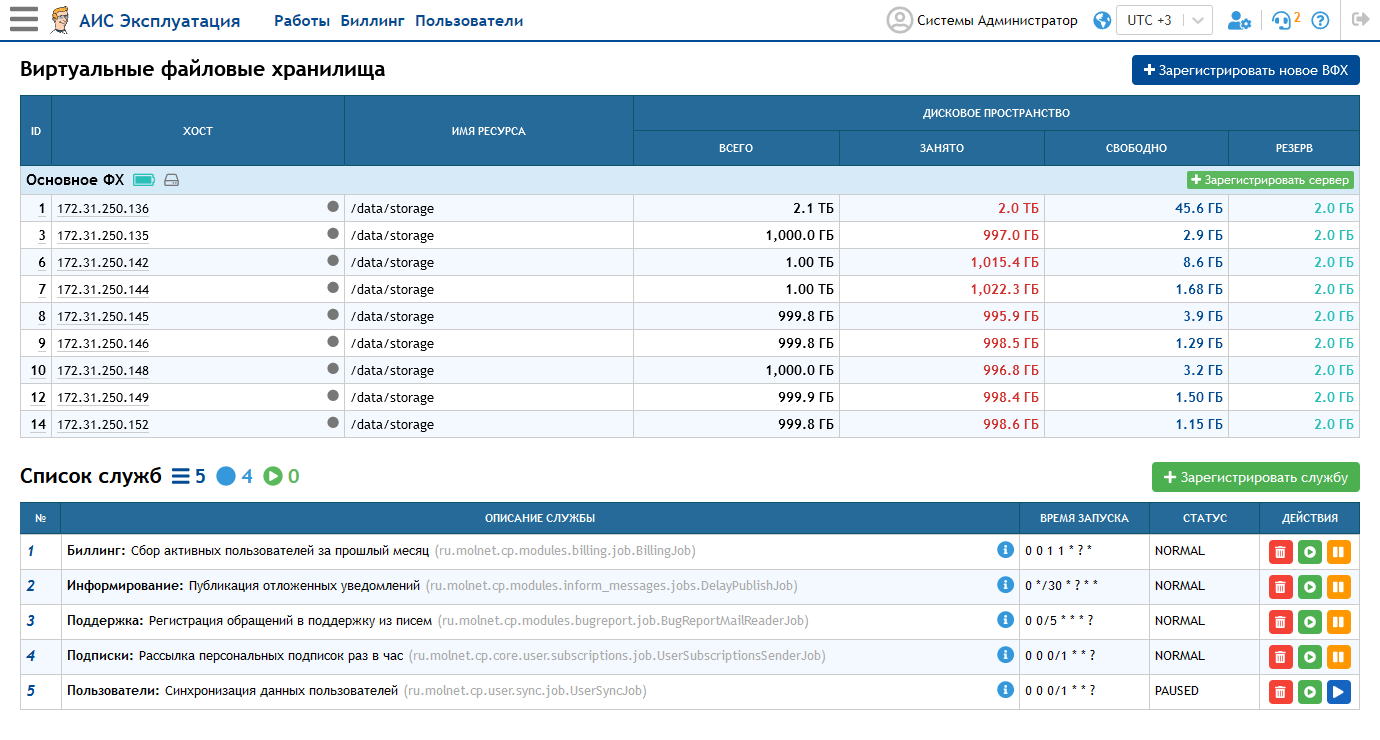Click status dot for host 172.31.250.136
1380x740 pixels.
[x=333, y=207]
